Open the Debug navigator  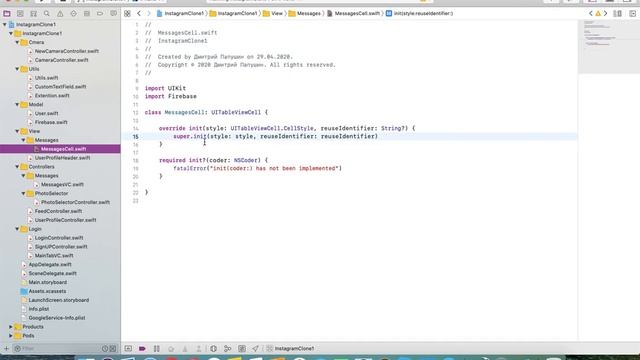[87, 13]
